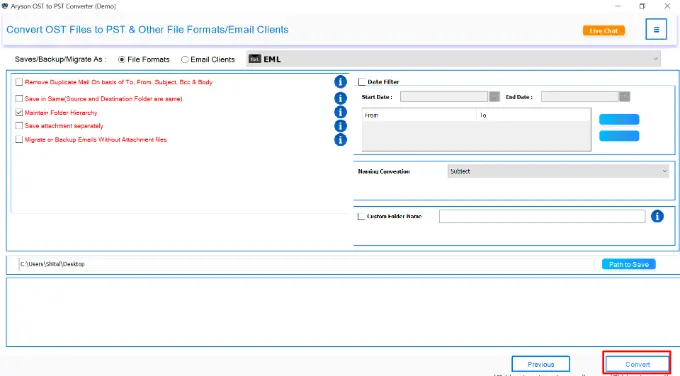Maximize the Aryson window
This screenshot has height=376, width=680.
(642, 6)
